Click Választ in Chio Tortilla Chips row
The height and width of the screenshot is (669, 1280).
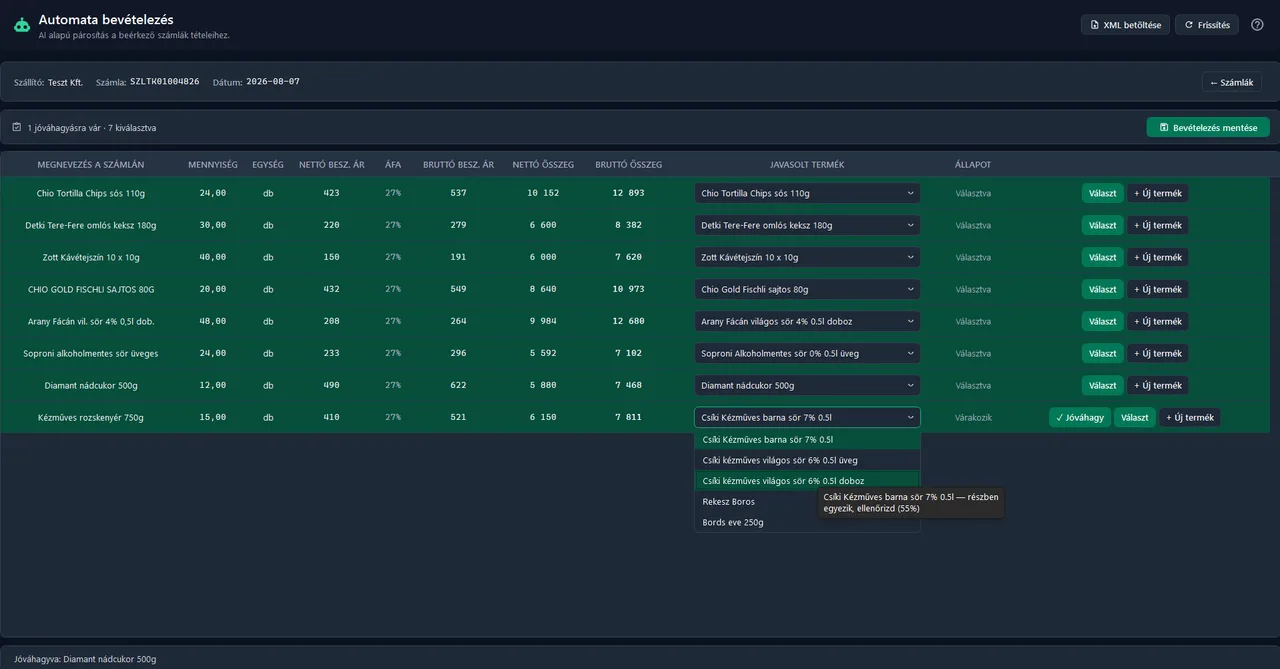[x=1102, y=193]
